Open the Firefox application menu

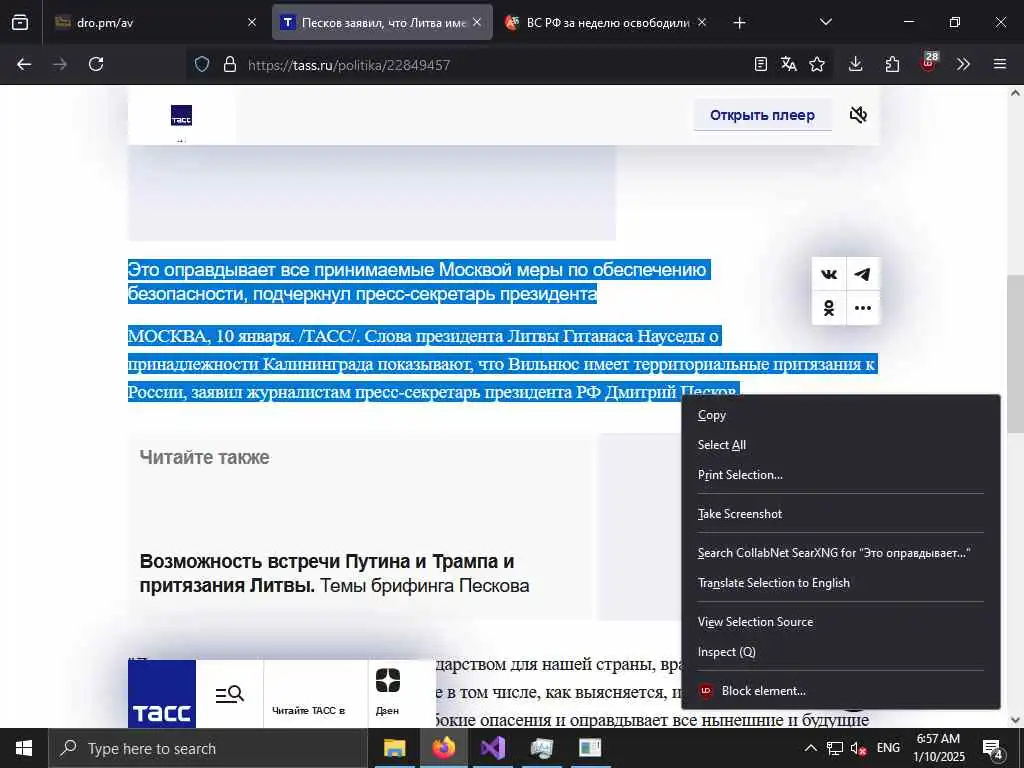pos(1000,64)
